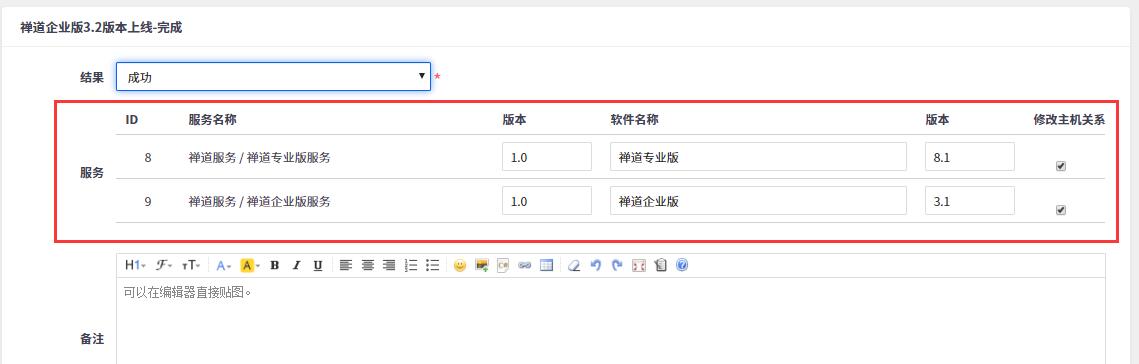Toggle italic formatting
The width and height of the screenshot is (1139, 364).
(x=296, y=266)
